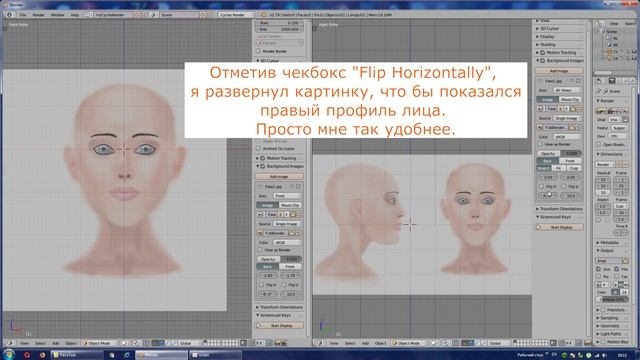Screen dimensions: 640x360
Task: Open the Help menu
Action: 75,15
